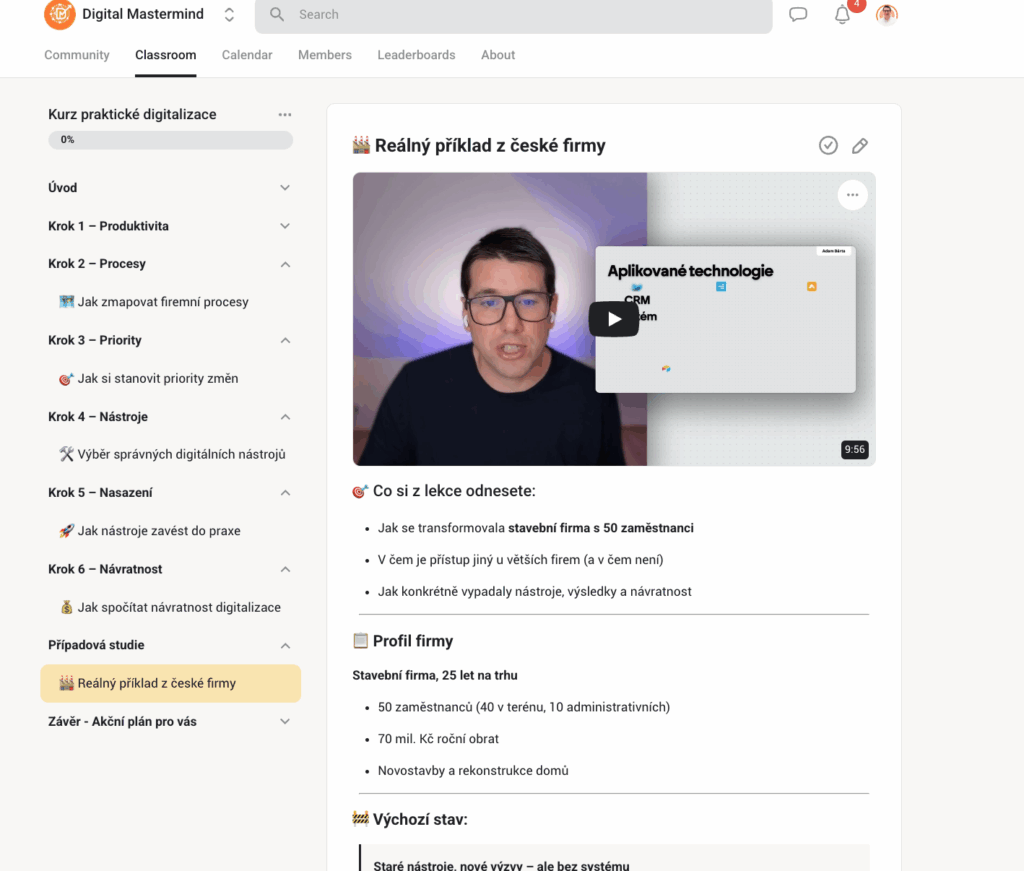Mark lesson complete using the checkmark circle
Image resolution: width=1024 pixels, height=871 pixels.
pyautogui.click(x=828, y=145)
